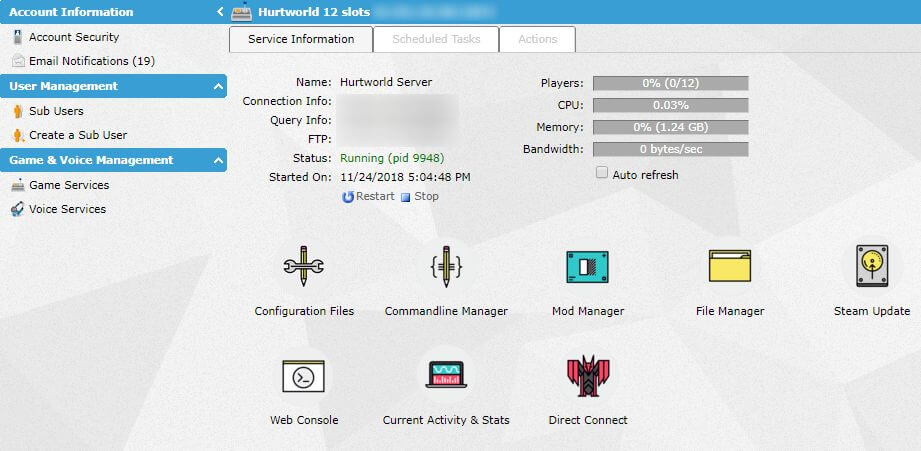Image resolution: width=921 pixels, height=451 pixels.
Task: Switch to the Scheduled Tasks tab
Action: pyautogui.click(x=436, y=39)
